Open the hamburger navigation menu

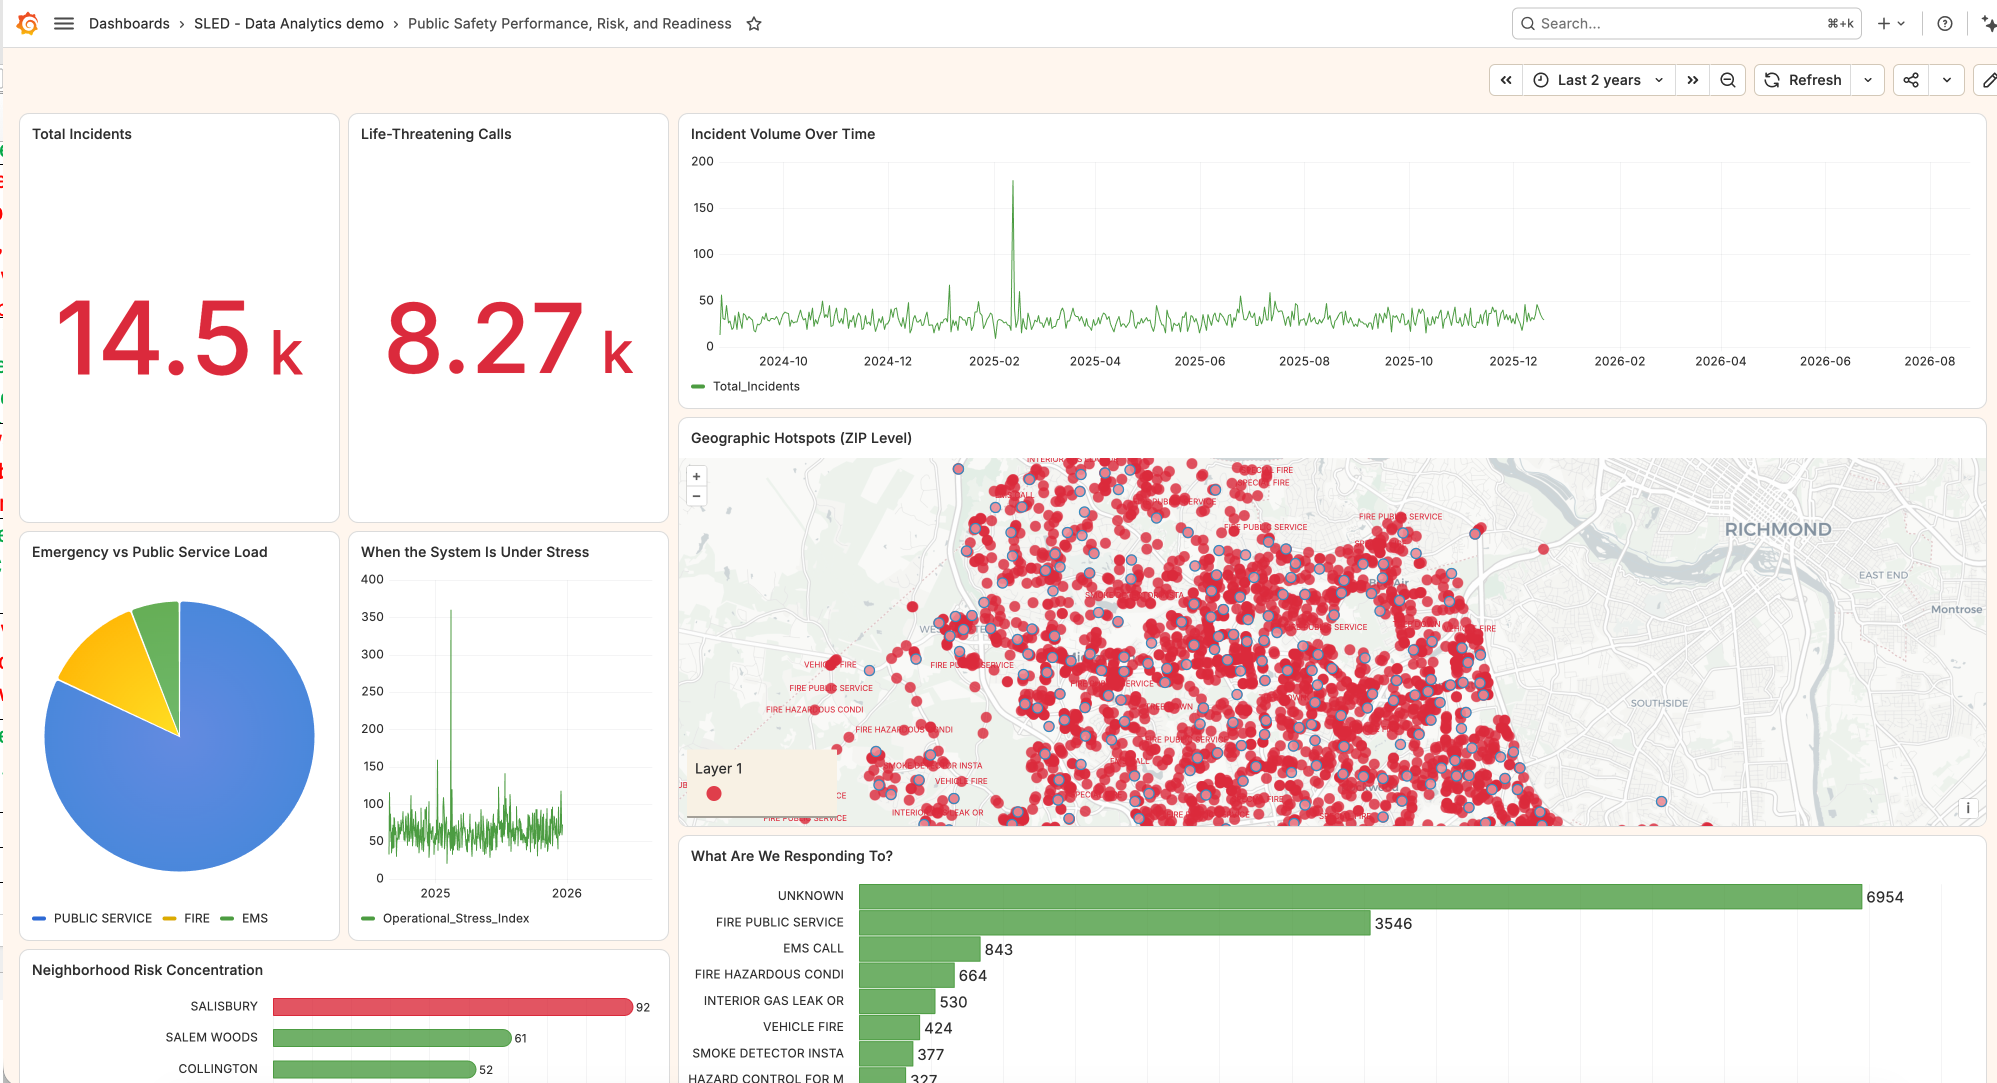[64, 23]
